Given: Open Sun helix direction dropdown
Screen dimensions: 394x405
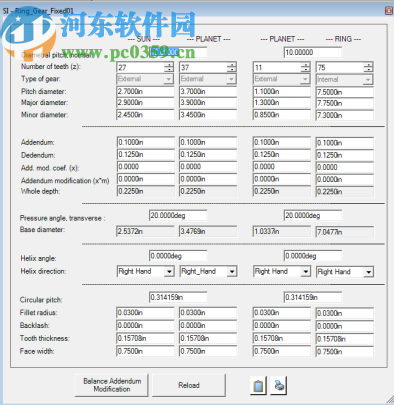Looking at the screenshot, I should click(169, 271).
